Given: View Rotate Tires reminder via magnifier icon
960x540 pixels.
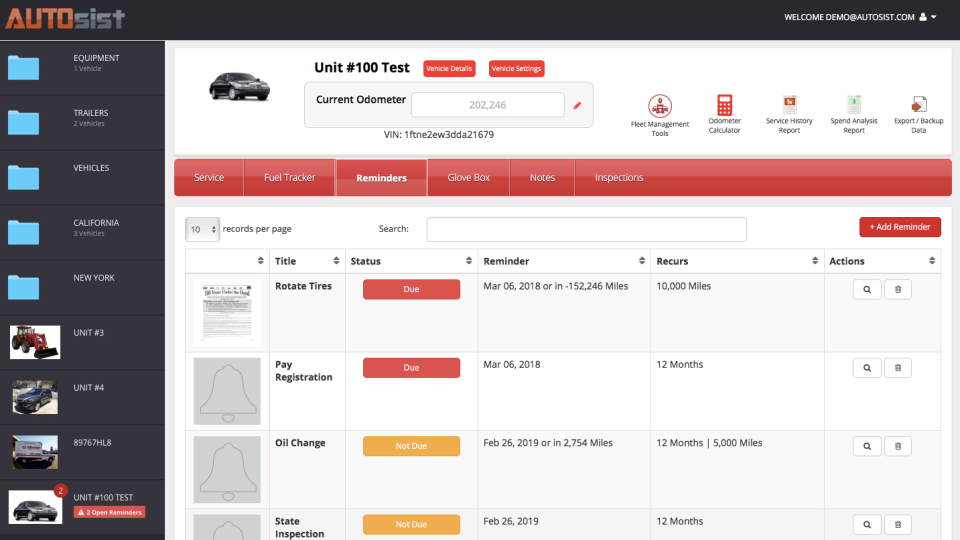Looking at the screenshot, I should pos(867,290).
